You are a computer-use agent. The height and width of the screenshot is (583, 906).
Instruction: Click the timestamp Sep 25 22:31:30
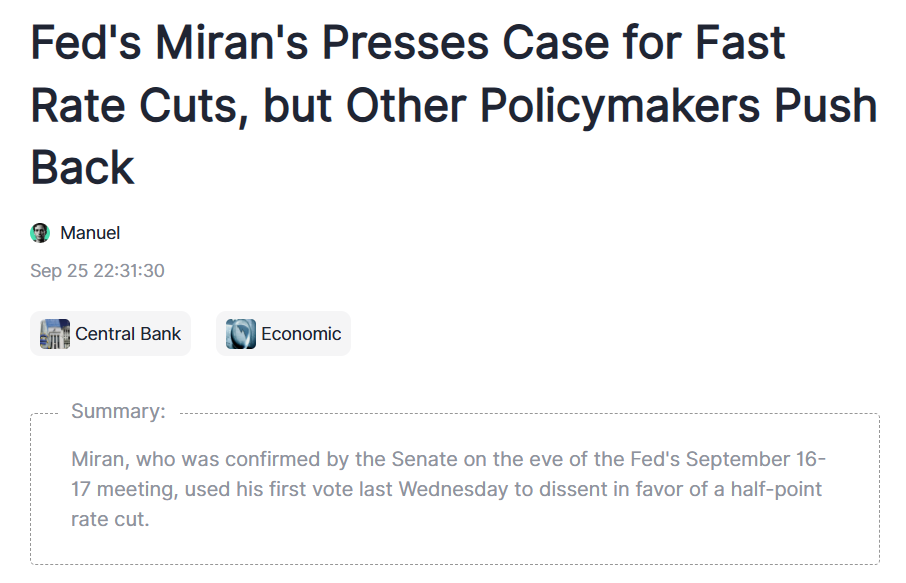(97, 271)
